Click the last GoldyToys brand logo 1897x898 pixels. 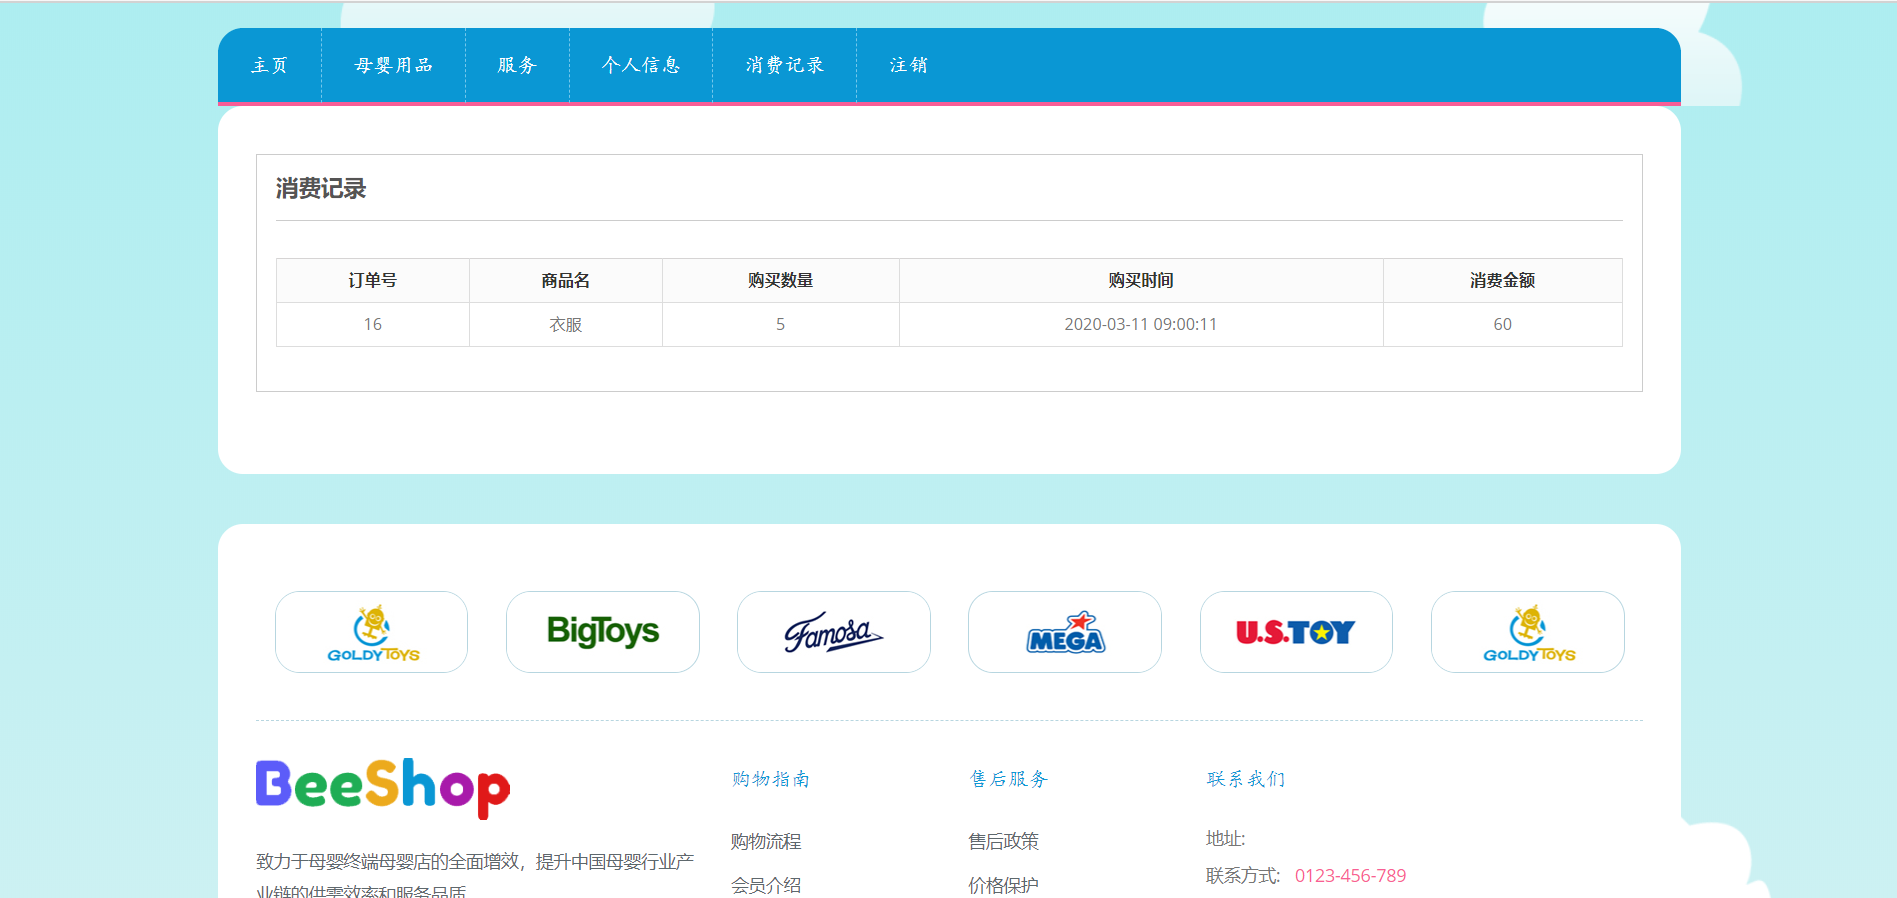(x=1528, y=632)
